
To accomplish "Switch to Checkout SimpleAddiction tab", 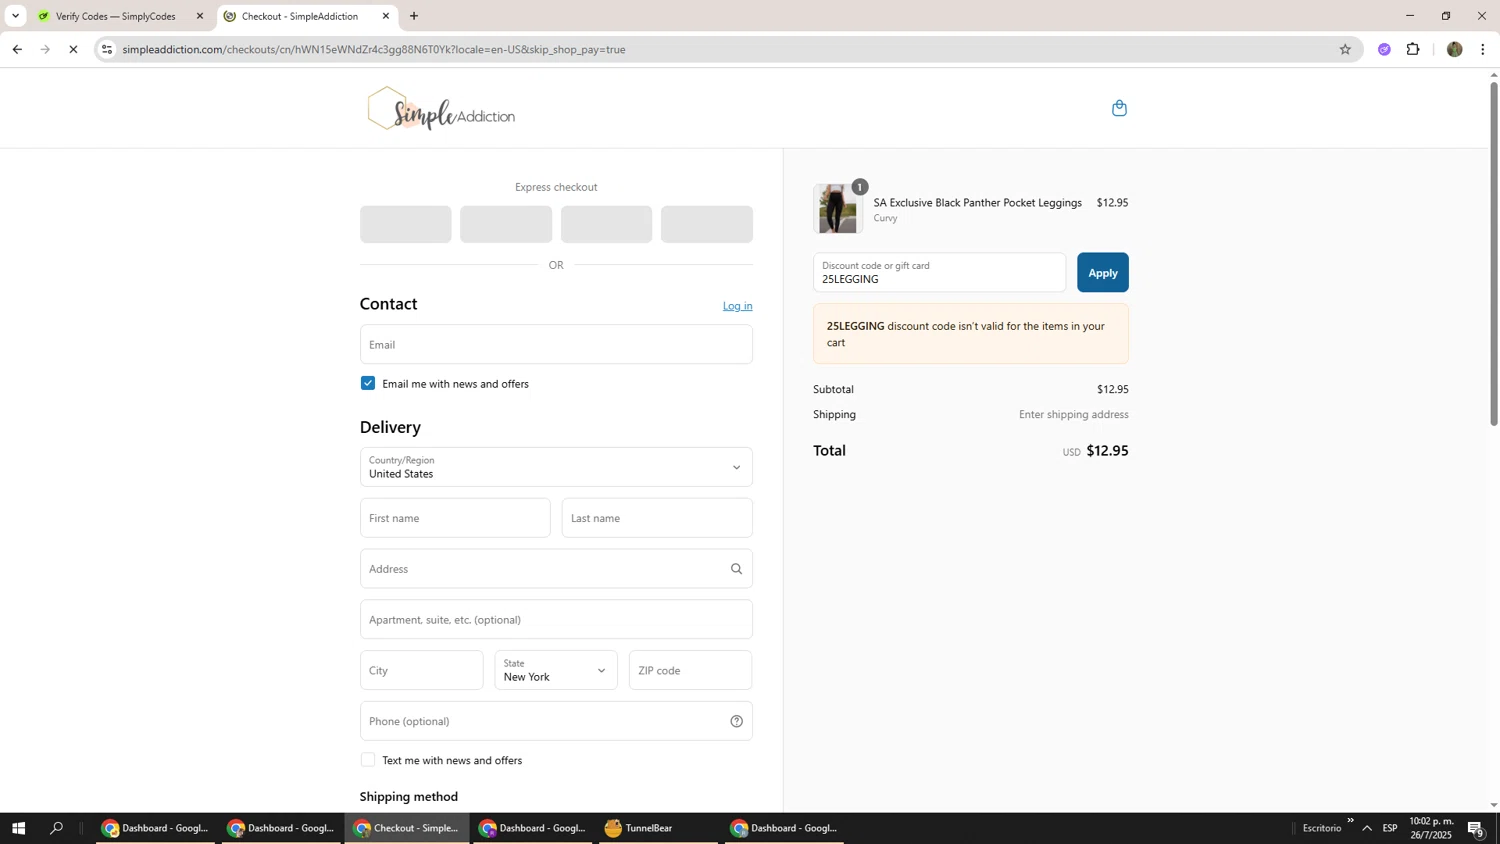I will click(x=307, y=16).
